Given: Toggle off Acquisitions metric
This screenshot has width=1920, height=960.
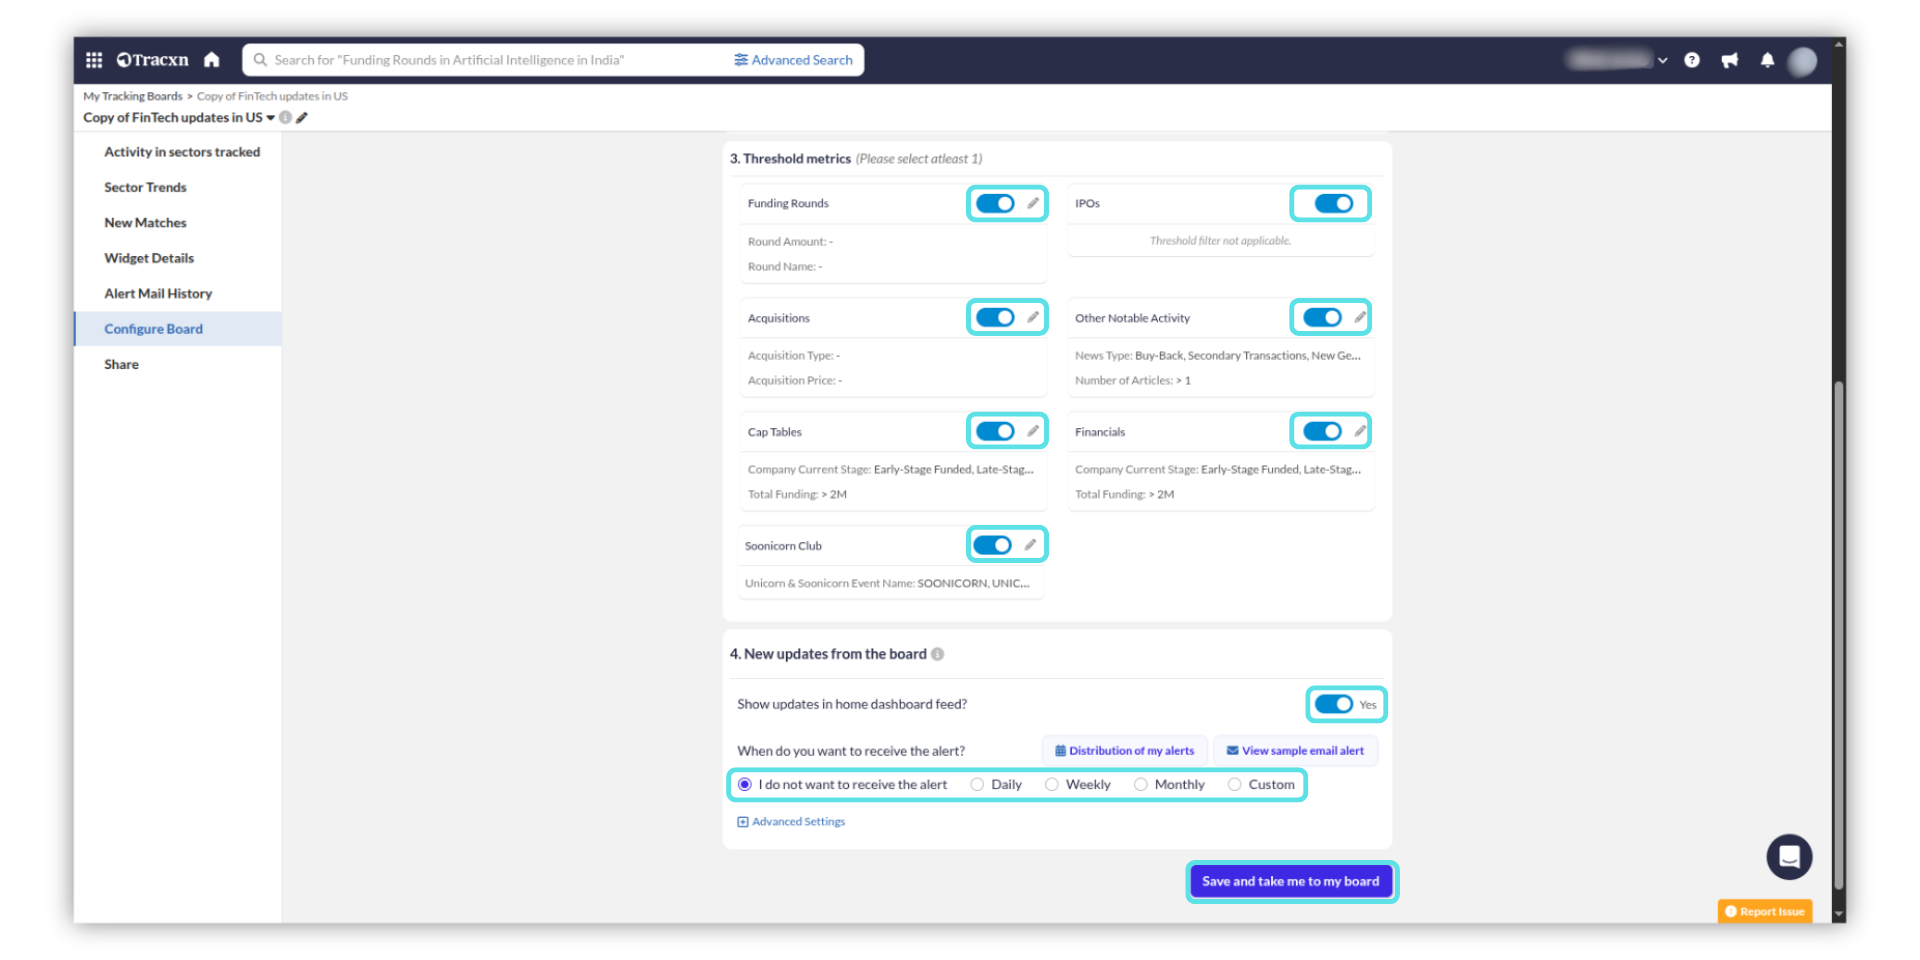Looking at the screenshot, I should coord(995,318).
